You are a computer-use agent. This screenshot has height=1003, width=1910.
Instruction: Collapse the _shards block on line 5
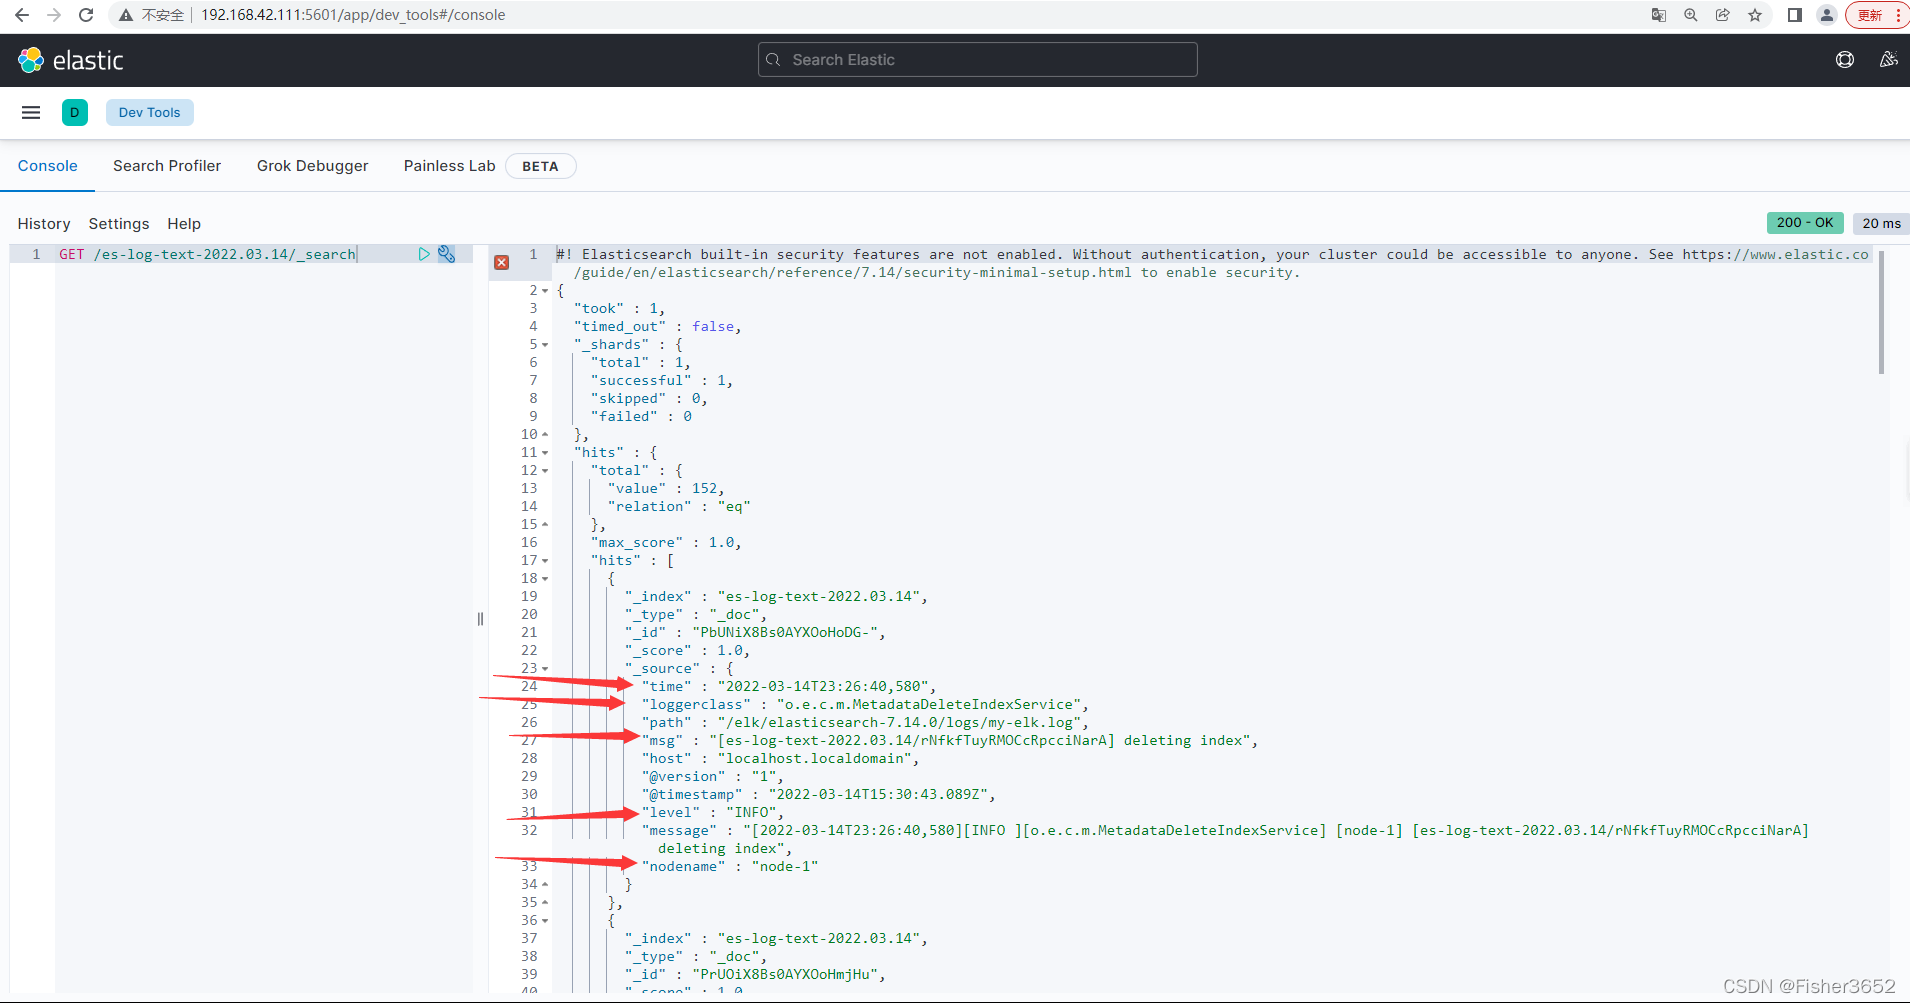pos(545,345)
